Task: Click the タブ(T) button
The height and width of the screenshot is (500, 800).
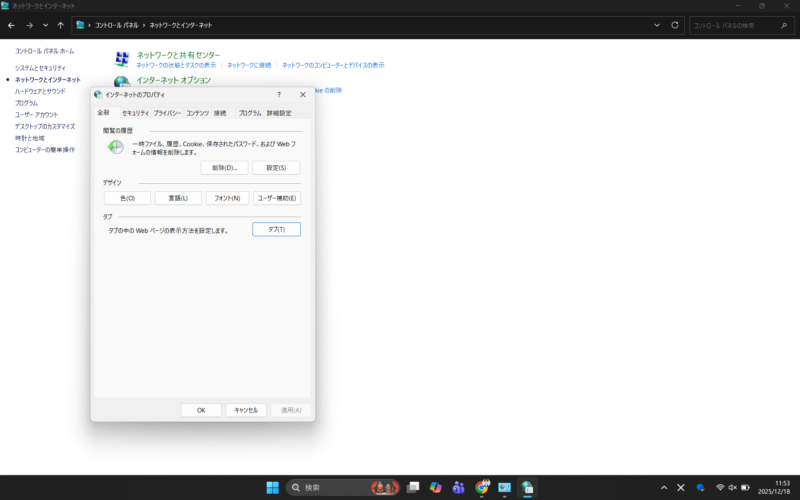Action: [276, 229]
